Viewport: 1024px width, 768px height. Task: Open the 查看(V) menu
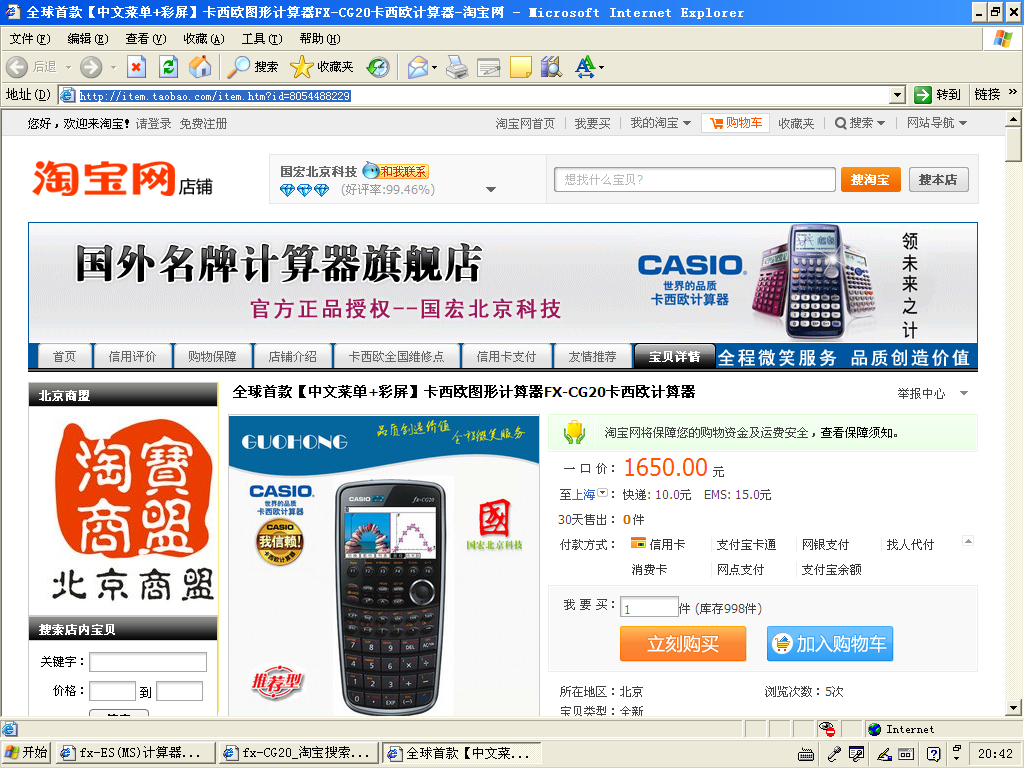point(146,39)
